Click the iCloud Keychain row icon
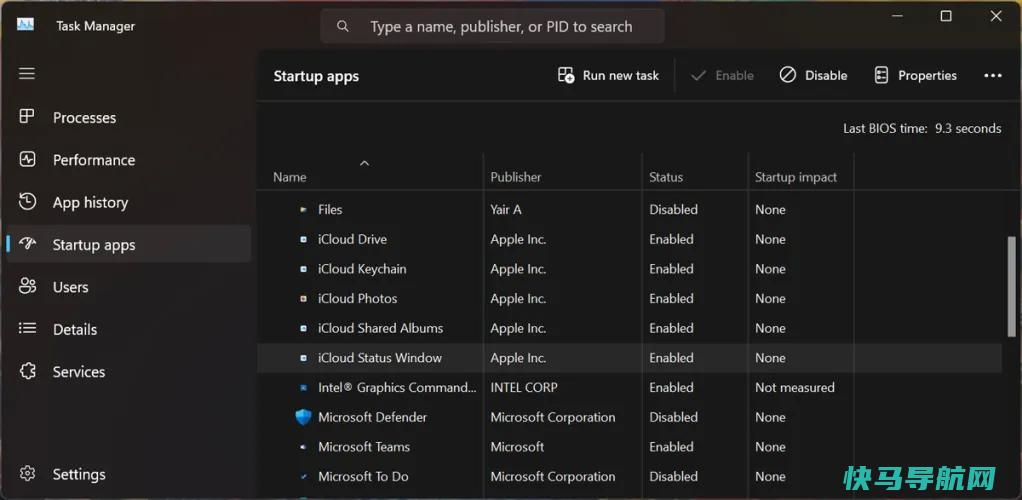The image size is (1022, 500). click(x=303, y=269)
